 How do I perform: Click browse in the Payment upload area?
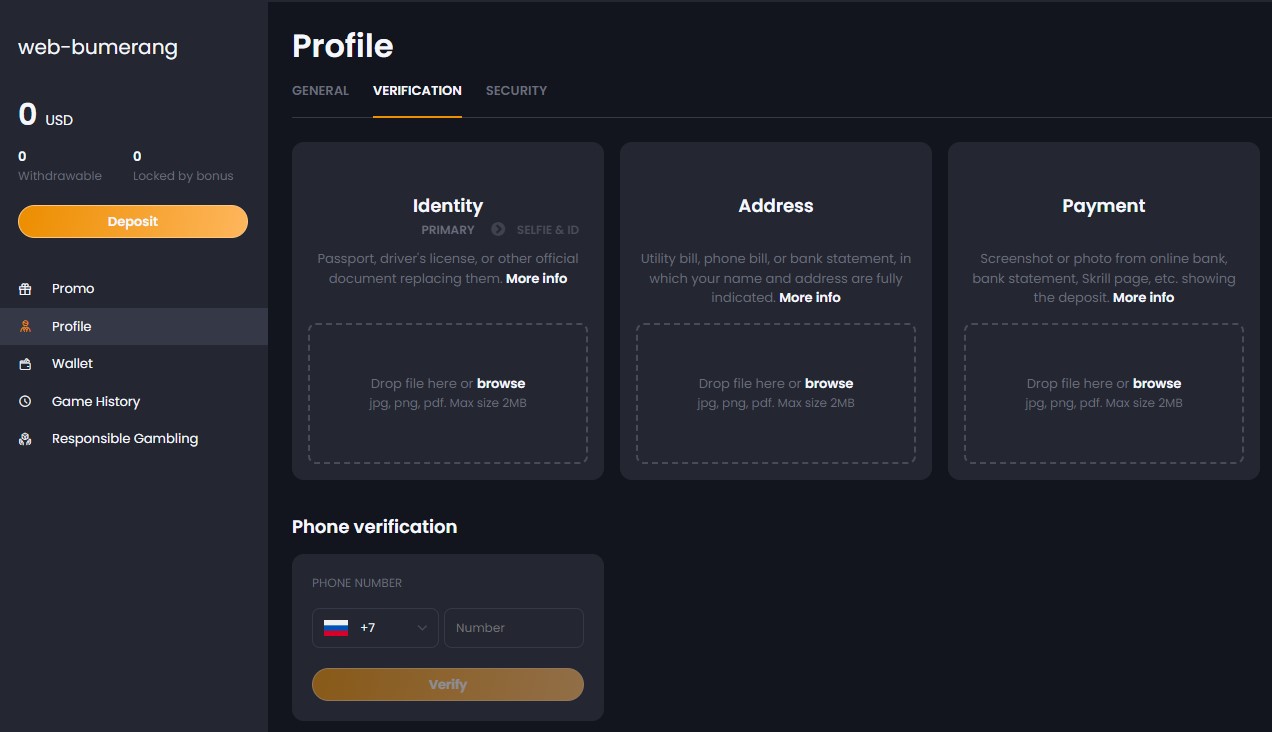[x=1156, y=383]
